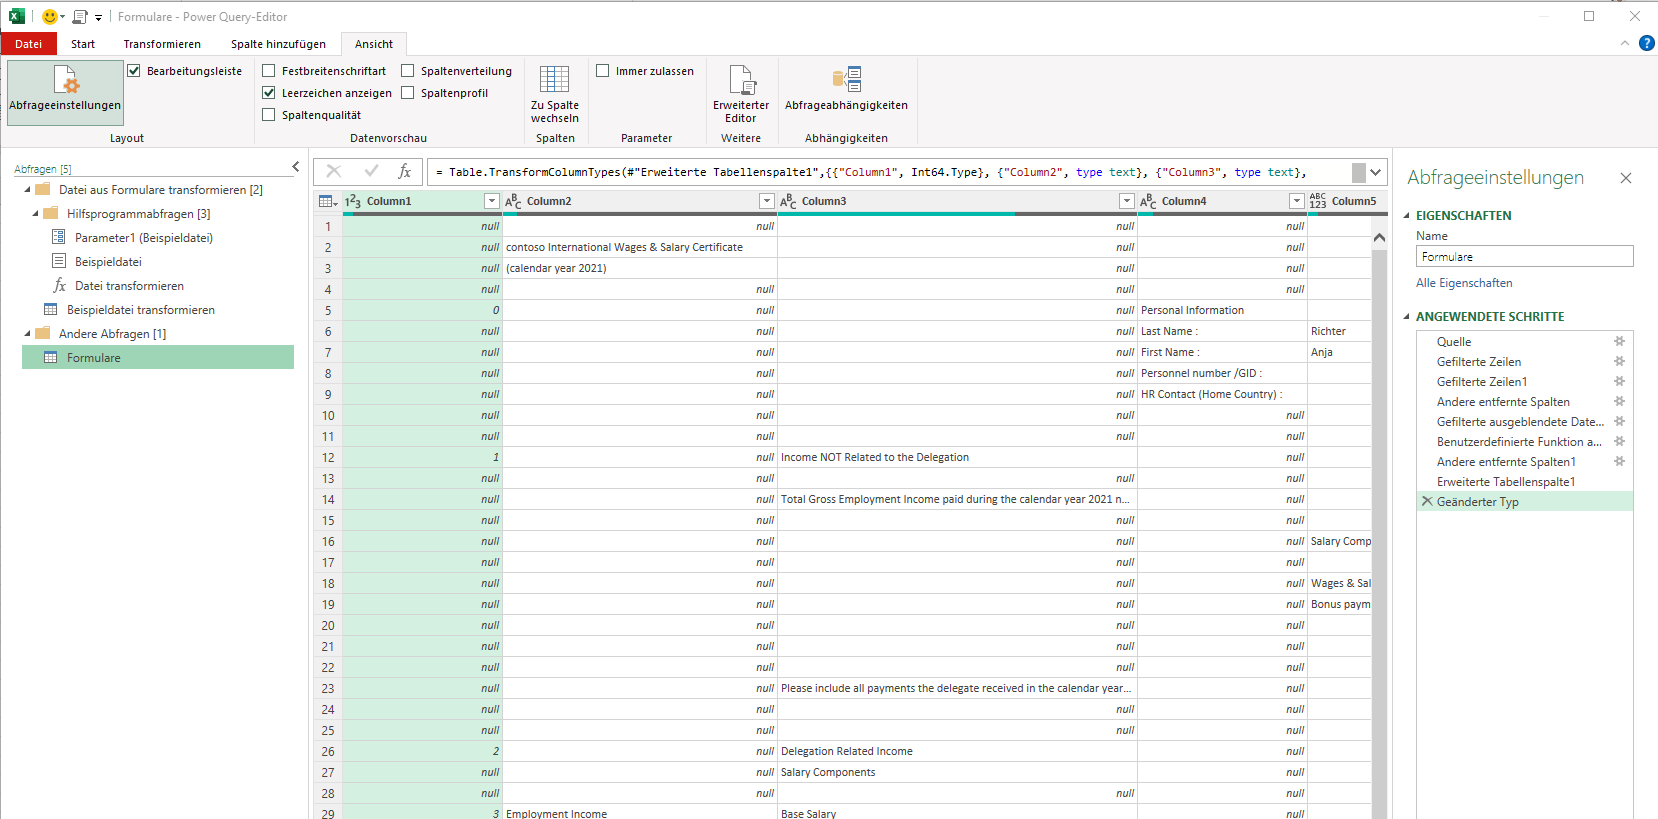Select the Gefilterte Zeilen applied step
The image size is (1658, 819).
point(1478,362)
